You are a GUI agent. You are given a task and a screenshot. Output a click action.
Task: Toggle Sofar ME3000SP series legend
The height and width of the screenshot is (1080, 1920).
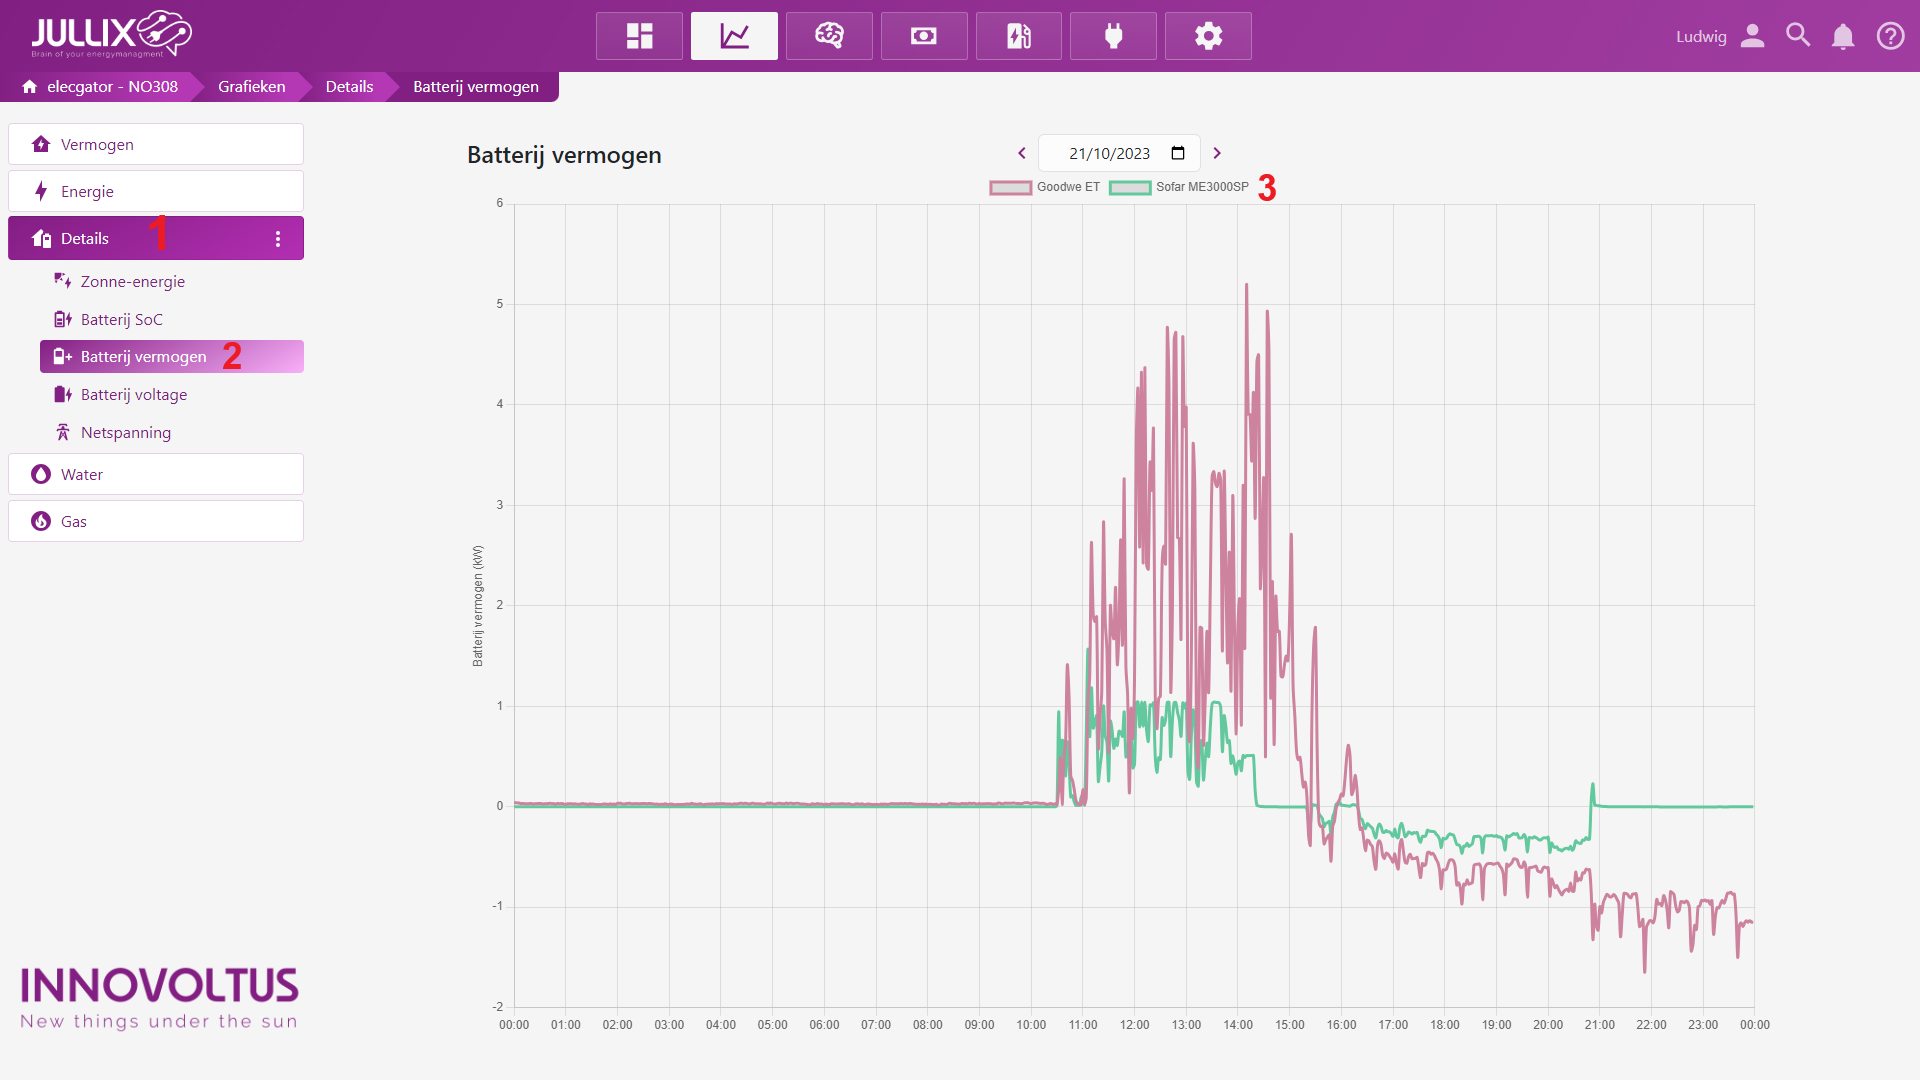coord(1180,187)
